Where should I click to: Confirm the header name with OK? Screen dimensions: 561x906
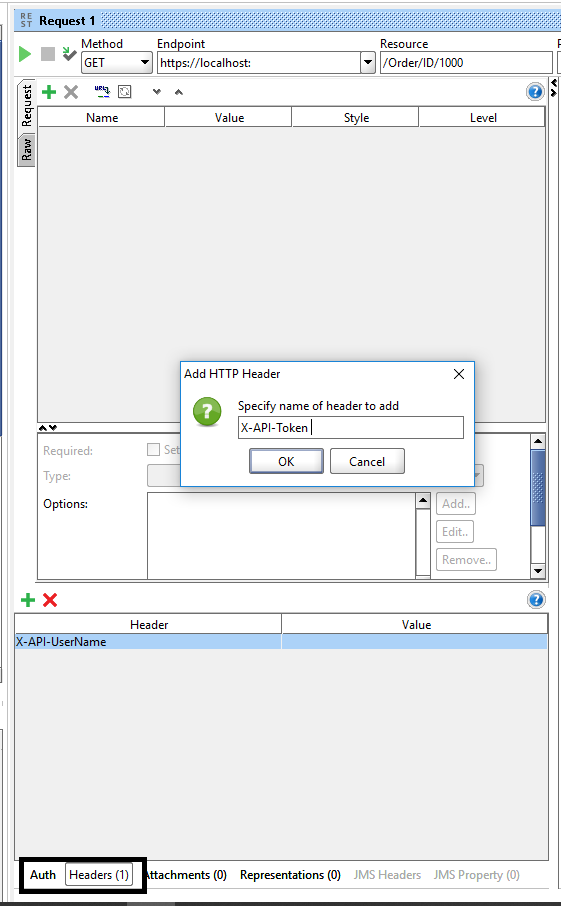pyautogui.click(x=286, y=461)
